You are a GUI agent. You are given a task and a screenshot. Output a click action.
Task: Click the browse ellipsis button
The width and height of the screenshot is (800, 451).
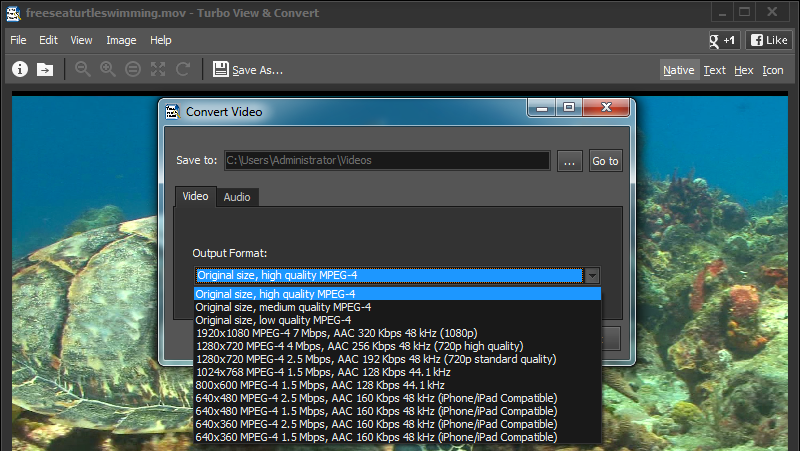(x=570, y=161)
